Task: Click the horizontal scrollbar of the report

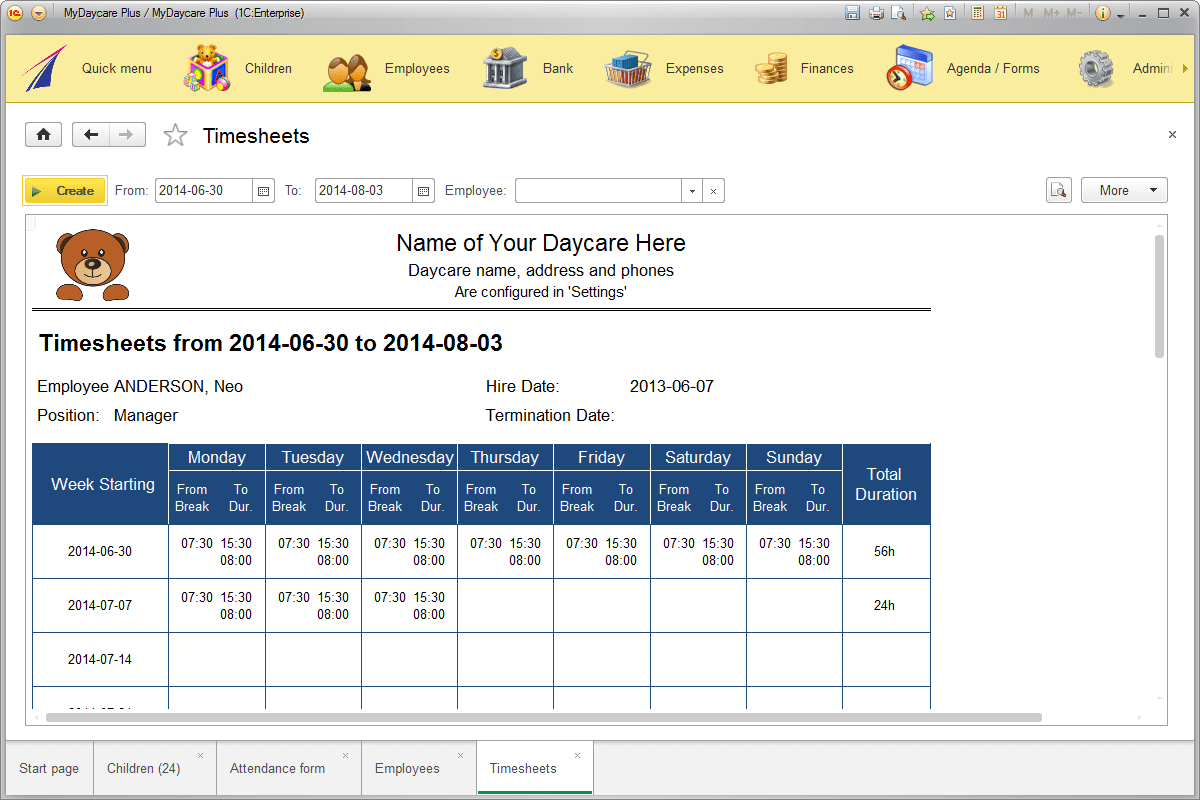Action: click(x=543, y=717)
